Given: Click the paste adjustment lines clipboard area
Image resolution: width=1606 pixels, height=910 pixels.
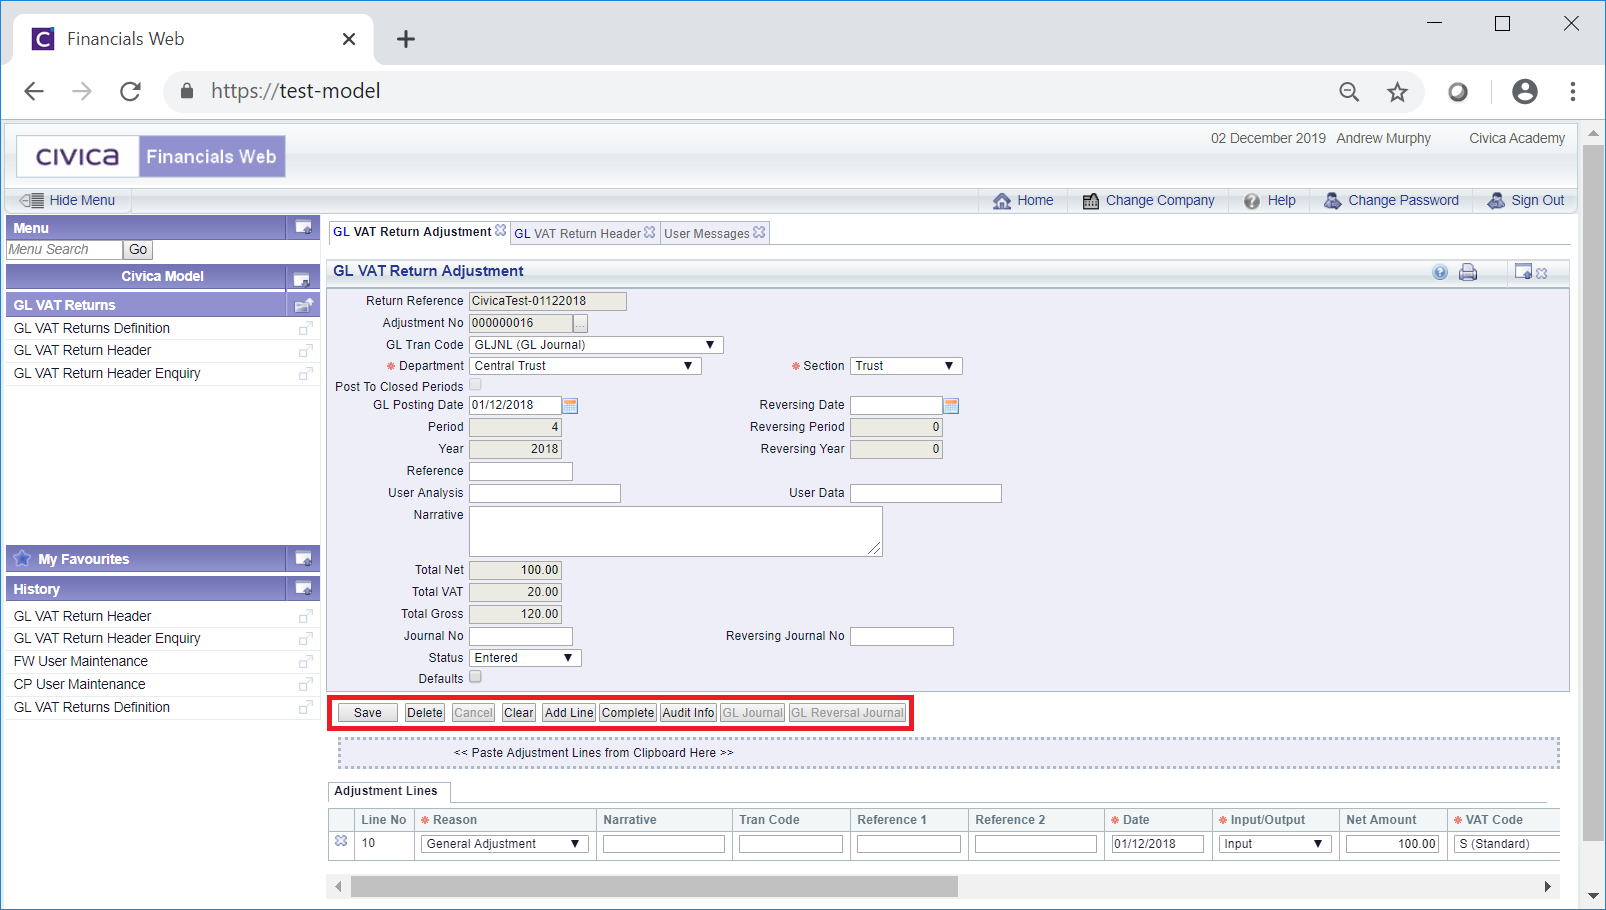Looking at the screenshot, I should (x=949, y=753).
